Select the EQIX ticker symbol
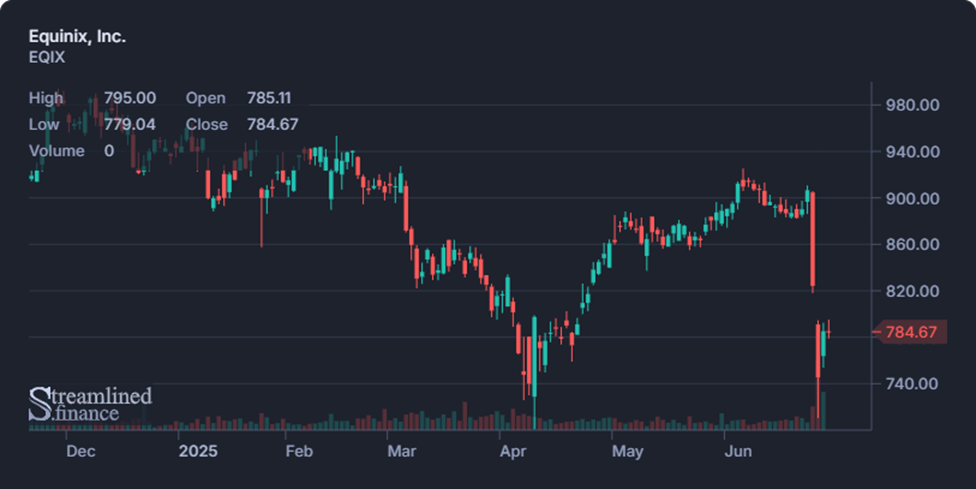The image size is (976, 489). tap(47, 57)
